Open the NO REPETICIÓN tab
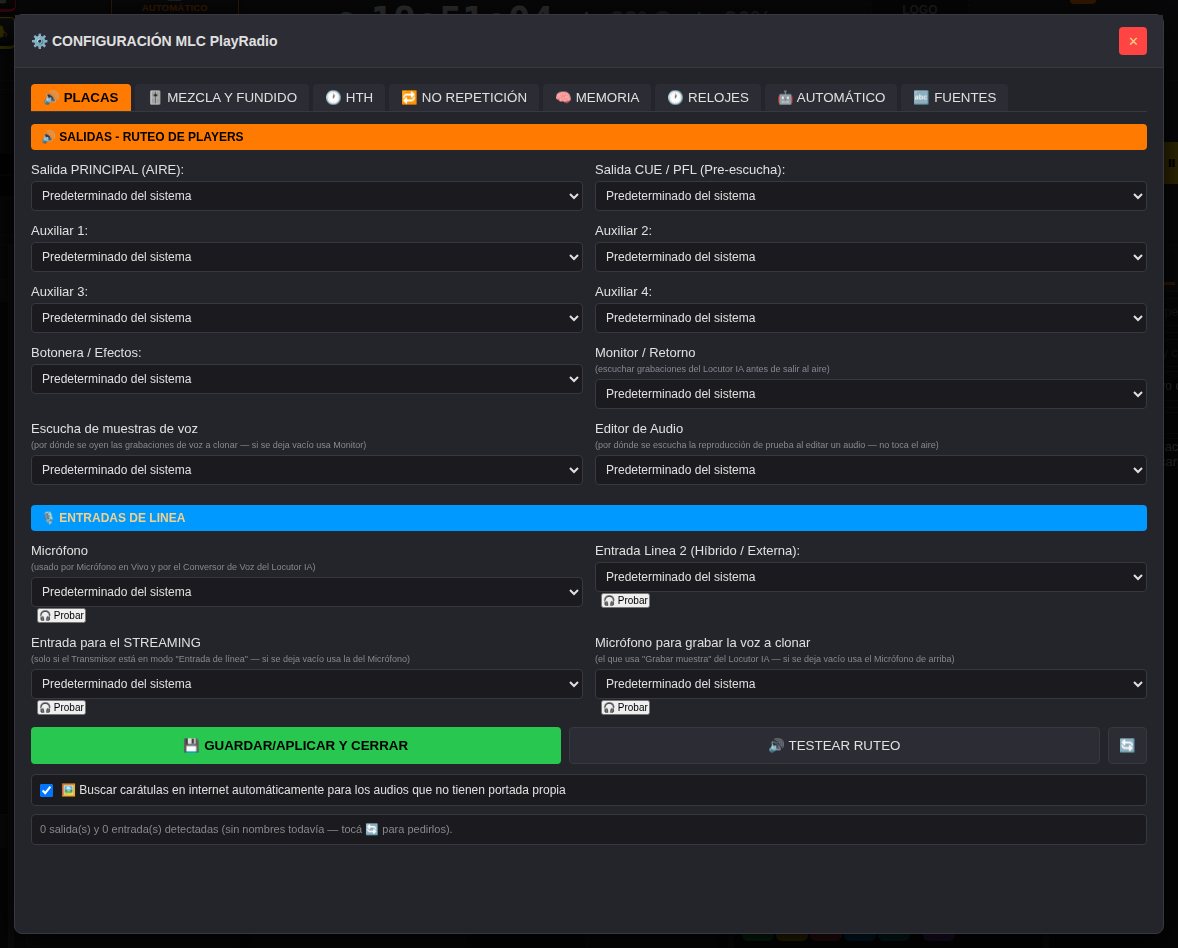The image size is (1178, 948). [x=464, y=98]
